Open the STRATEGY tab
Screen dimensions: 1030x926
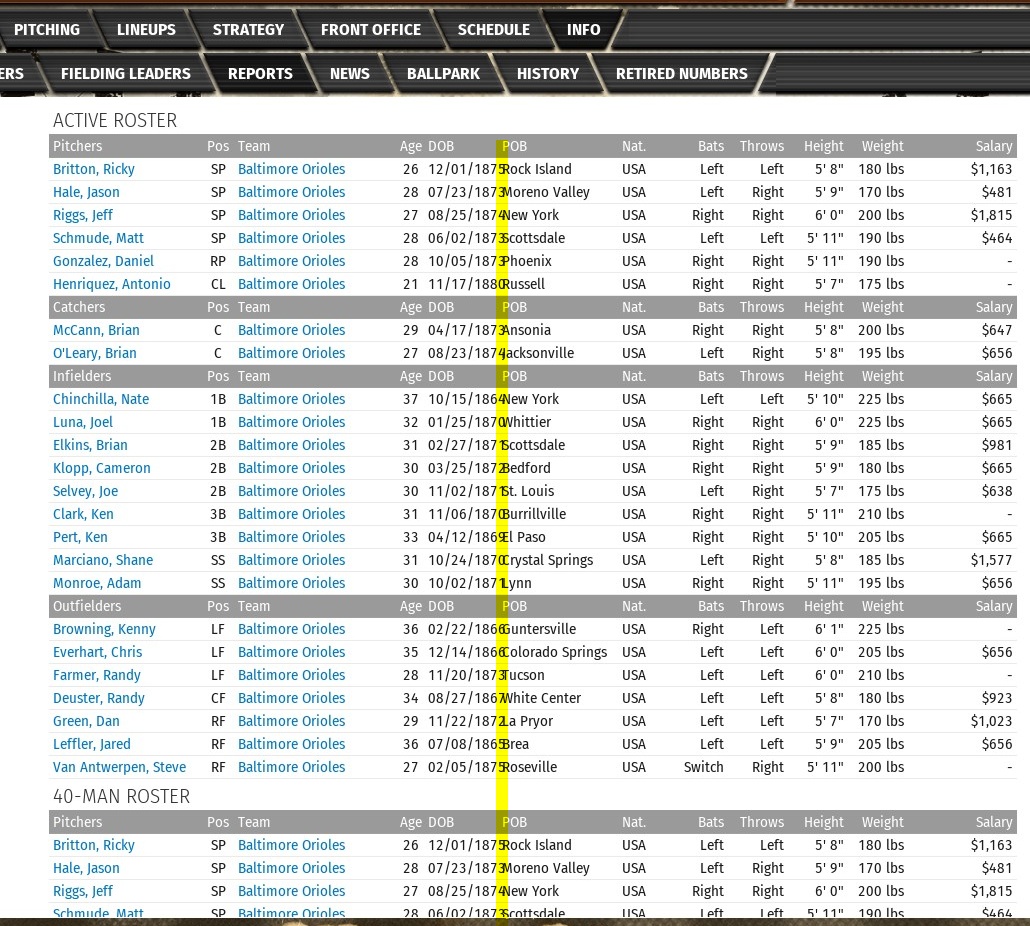click(248, 30)
